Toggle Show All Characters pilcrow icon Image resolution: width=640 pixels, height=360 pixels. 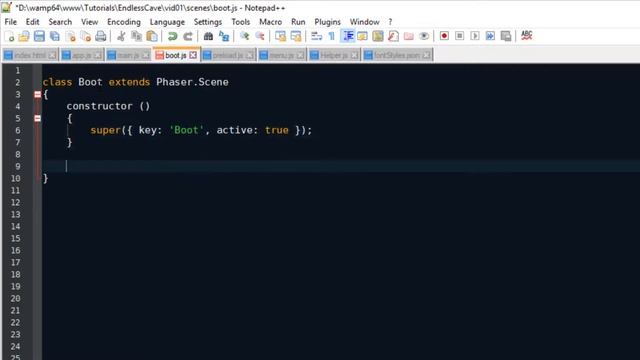click(331, 36)
